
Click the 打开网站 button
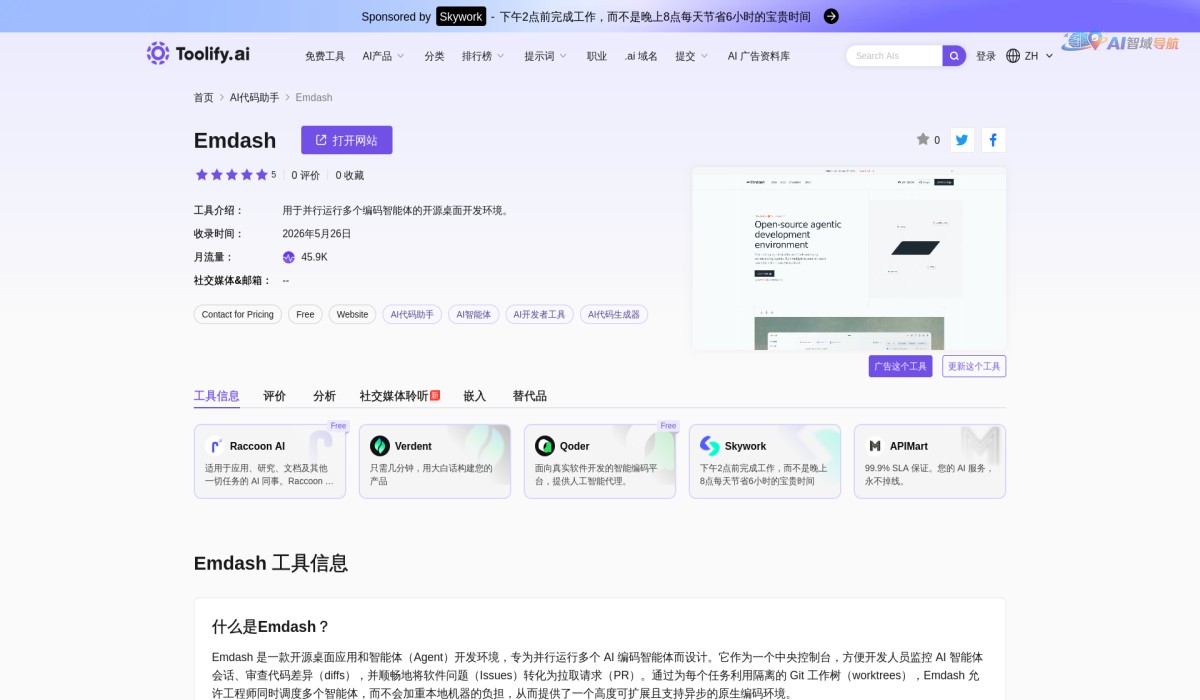(x=347, y=140)
